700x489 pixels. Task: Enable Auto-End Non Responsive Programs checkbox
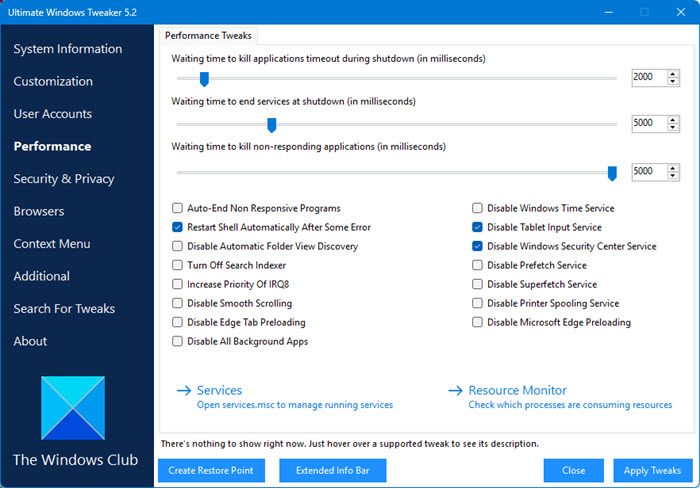pos(177,208)
